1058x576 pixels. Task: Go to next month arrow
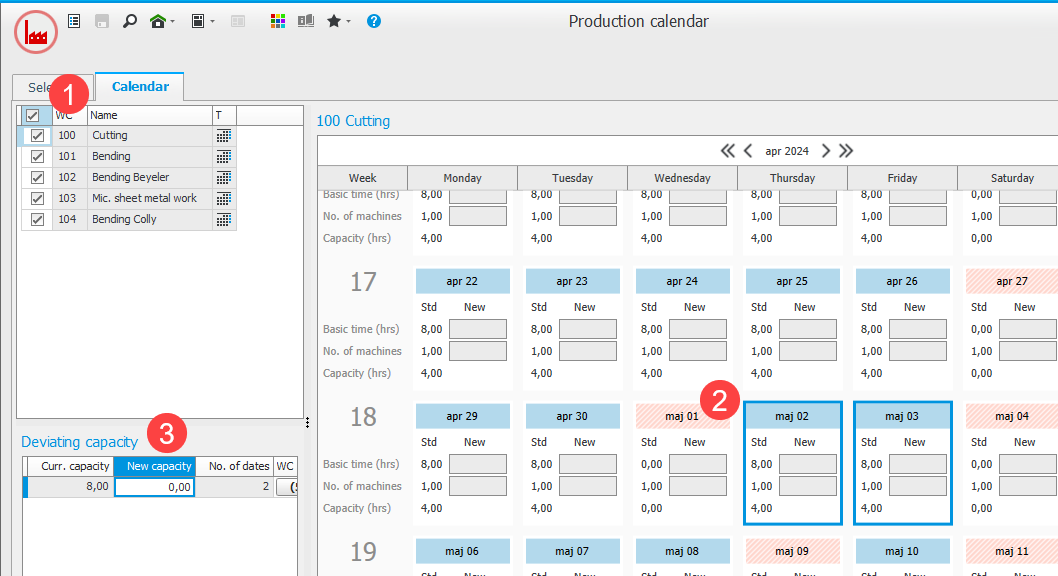click(826, 151)
